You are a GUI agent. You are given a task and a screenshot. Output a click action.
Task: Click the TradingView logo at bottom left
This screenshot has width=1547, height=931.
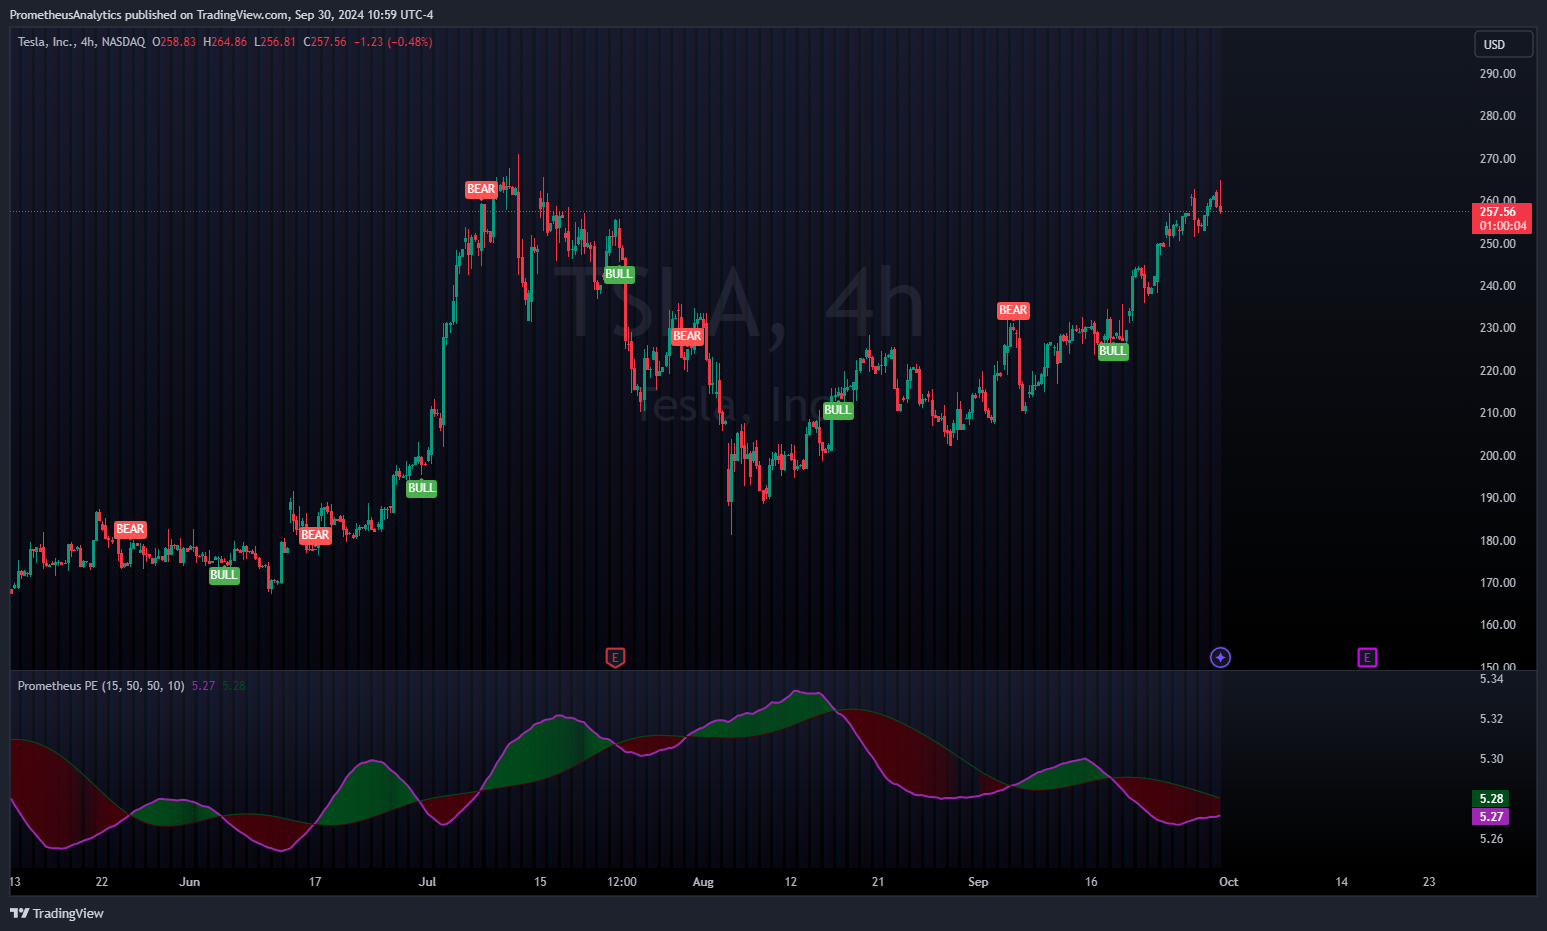coord(57,913)
